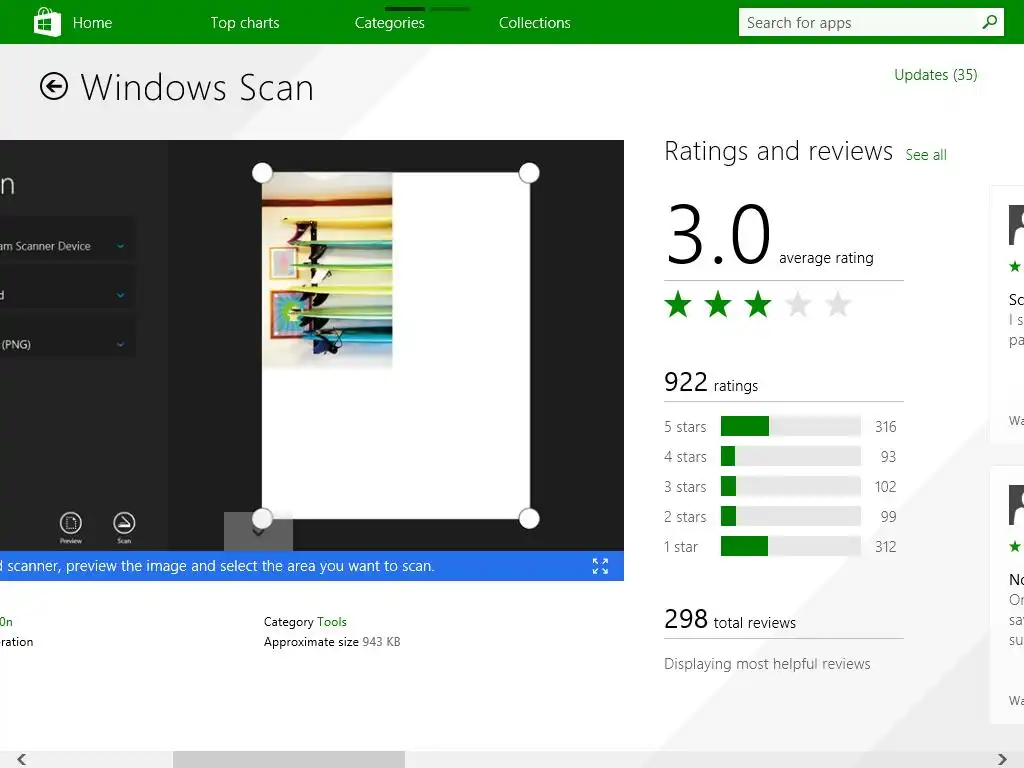
Task: Click the 298 total reviews text
Action: coord(729,619)
